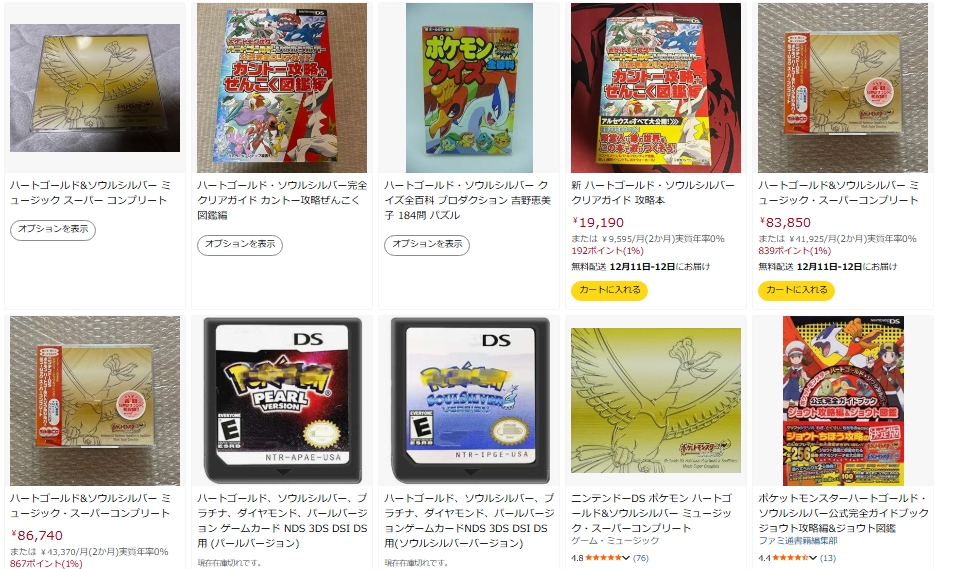Show options for the Music Super Complete listing
The height and width of the screenshot is (569, 961).
tap(53, 229)
